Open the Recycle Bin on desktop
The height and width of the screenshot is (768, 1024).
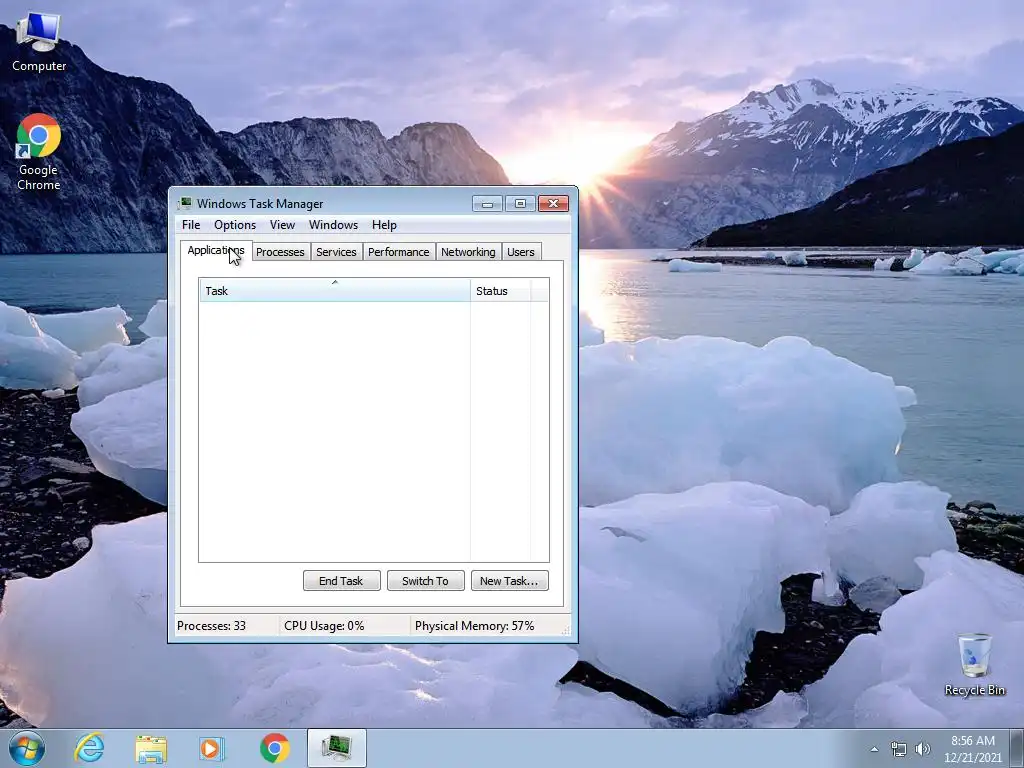[x=974, y=664]
